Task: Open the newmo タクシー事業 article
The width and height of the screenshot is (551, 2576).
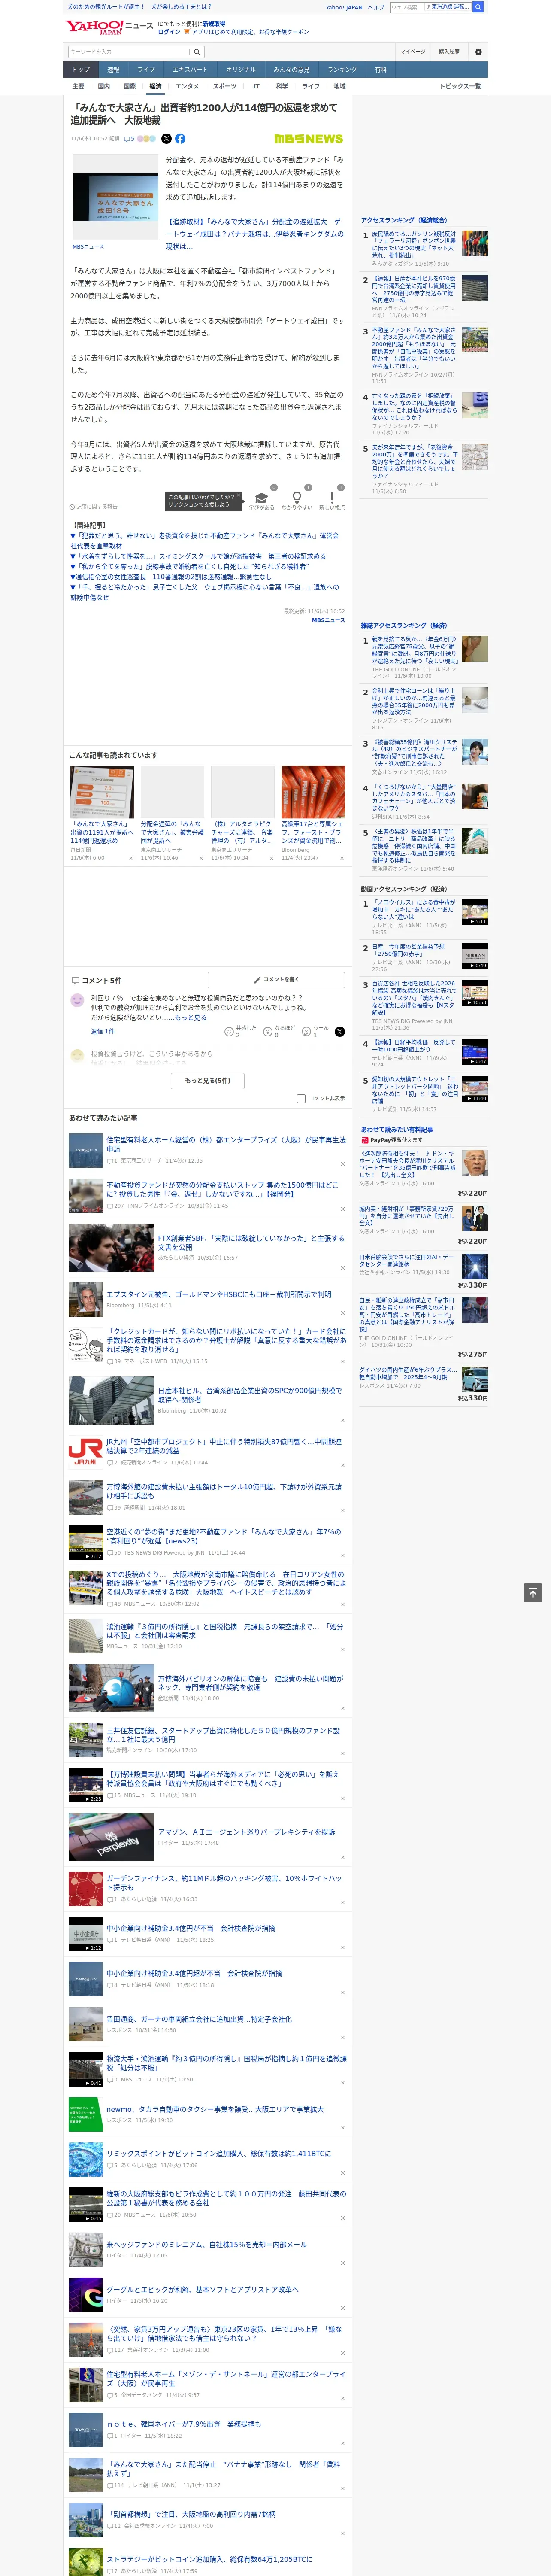Action: pyautogui.click(x=215, y=2109)
